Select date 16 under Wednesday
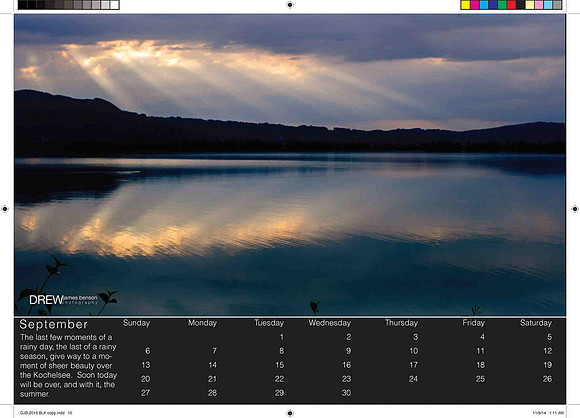This screenshot has width=580, height=418. tap(347, 365)
